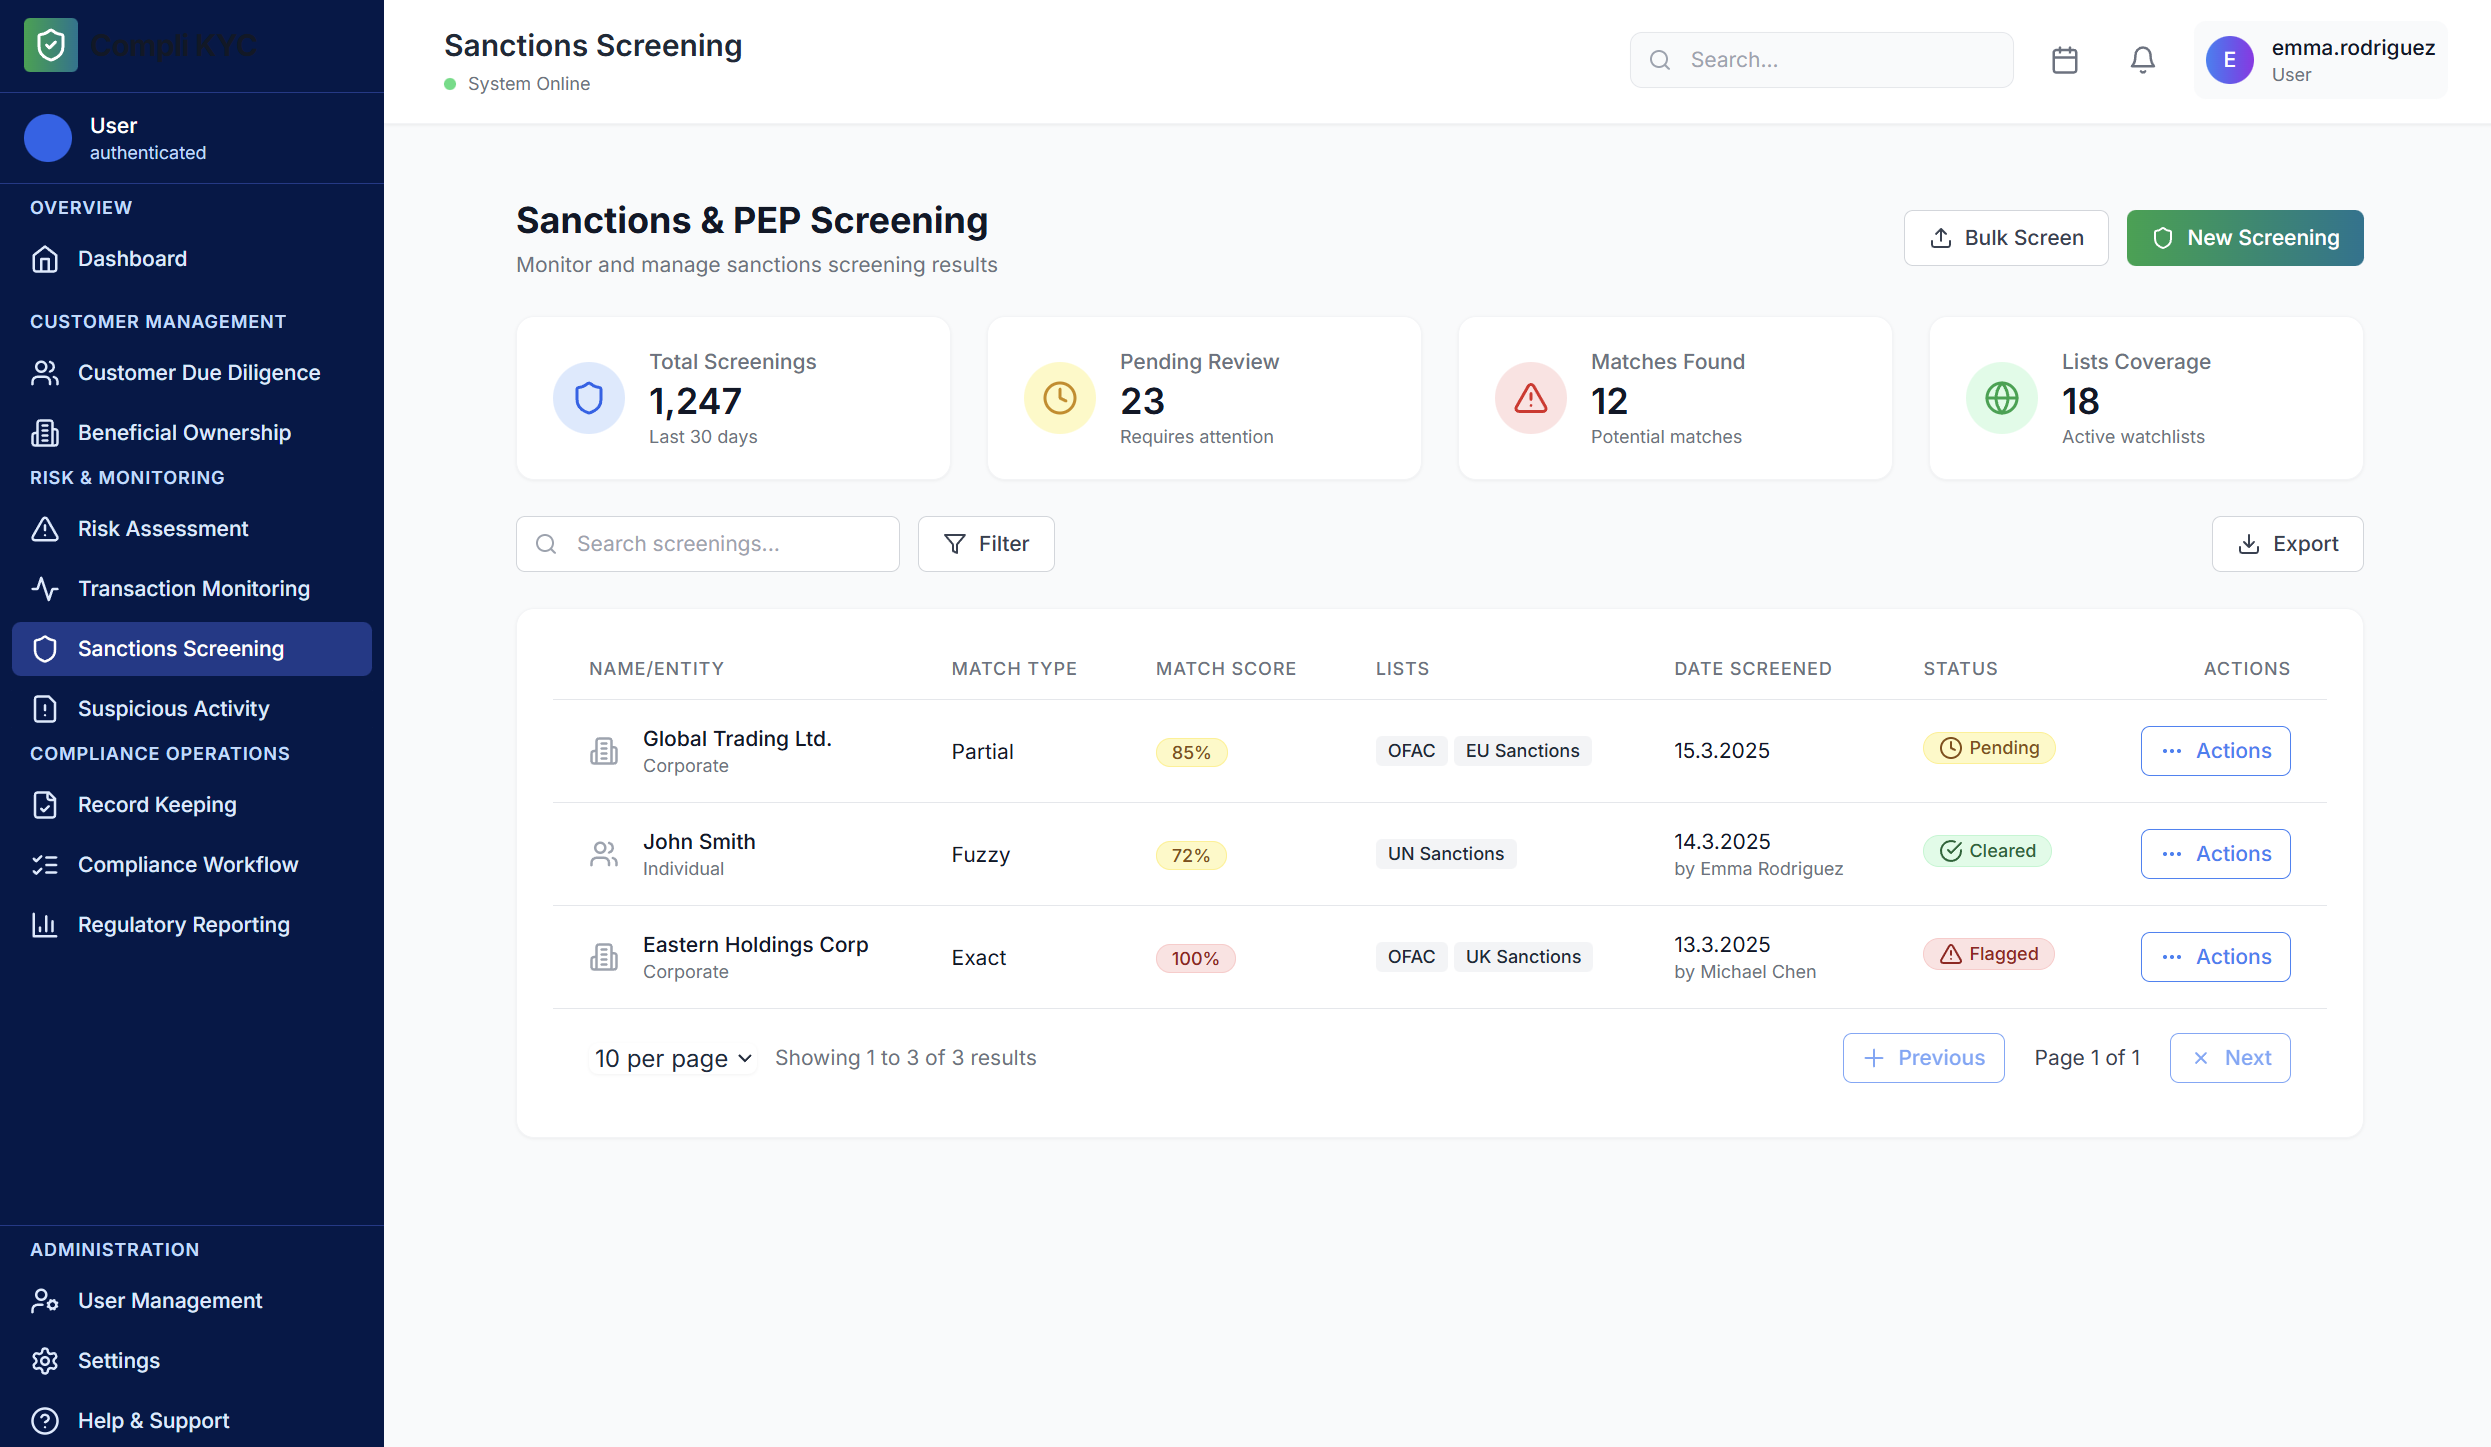The width and height of the screenshot is (2491, 1447).
Task: Click the Pending Review clock icon
Action: pyautogui.click(x=1059, y=398)
